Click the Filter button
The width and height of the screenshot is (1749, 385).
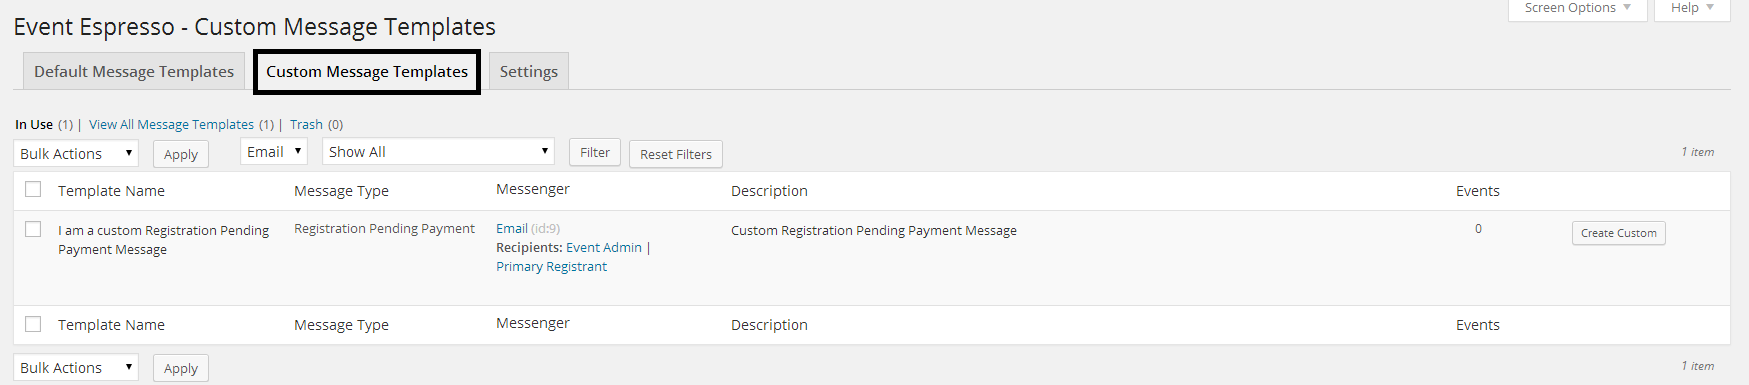click(x=595, y=152)
